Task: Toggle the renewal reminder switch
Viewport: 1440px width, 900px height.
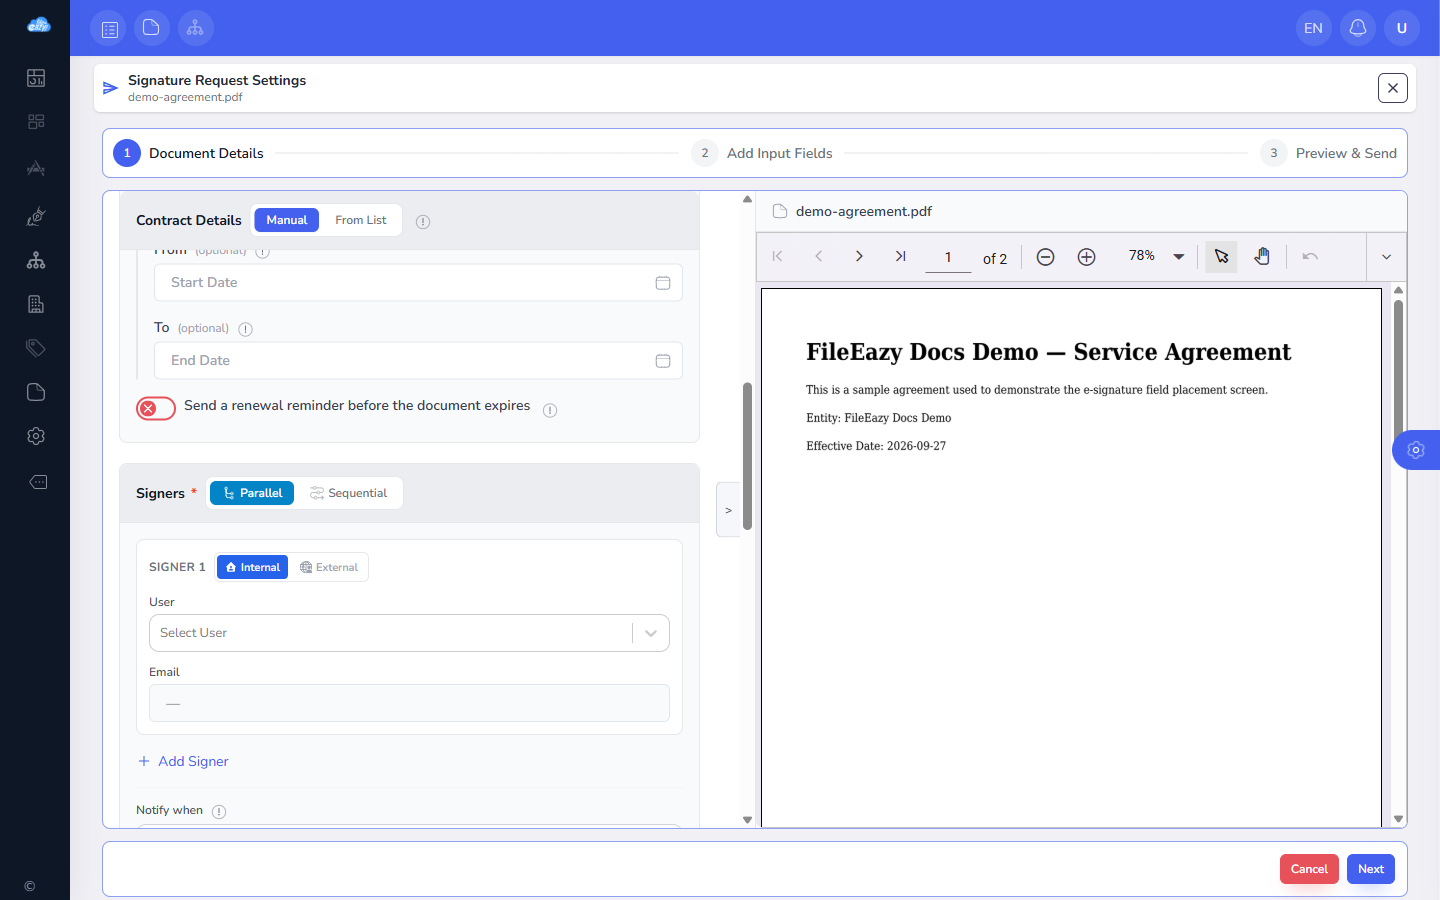Action: 156,408
